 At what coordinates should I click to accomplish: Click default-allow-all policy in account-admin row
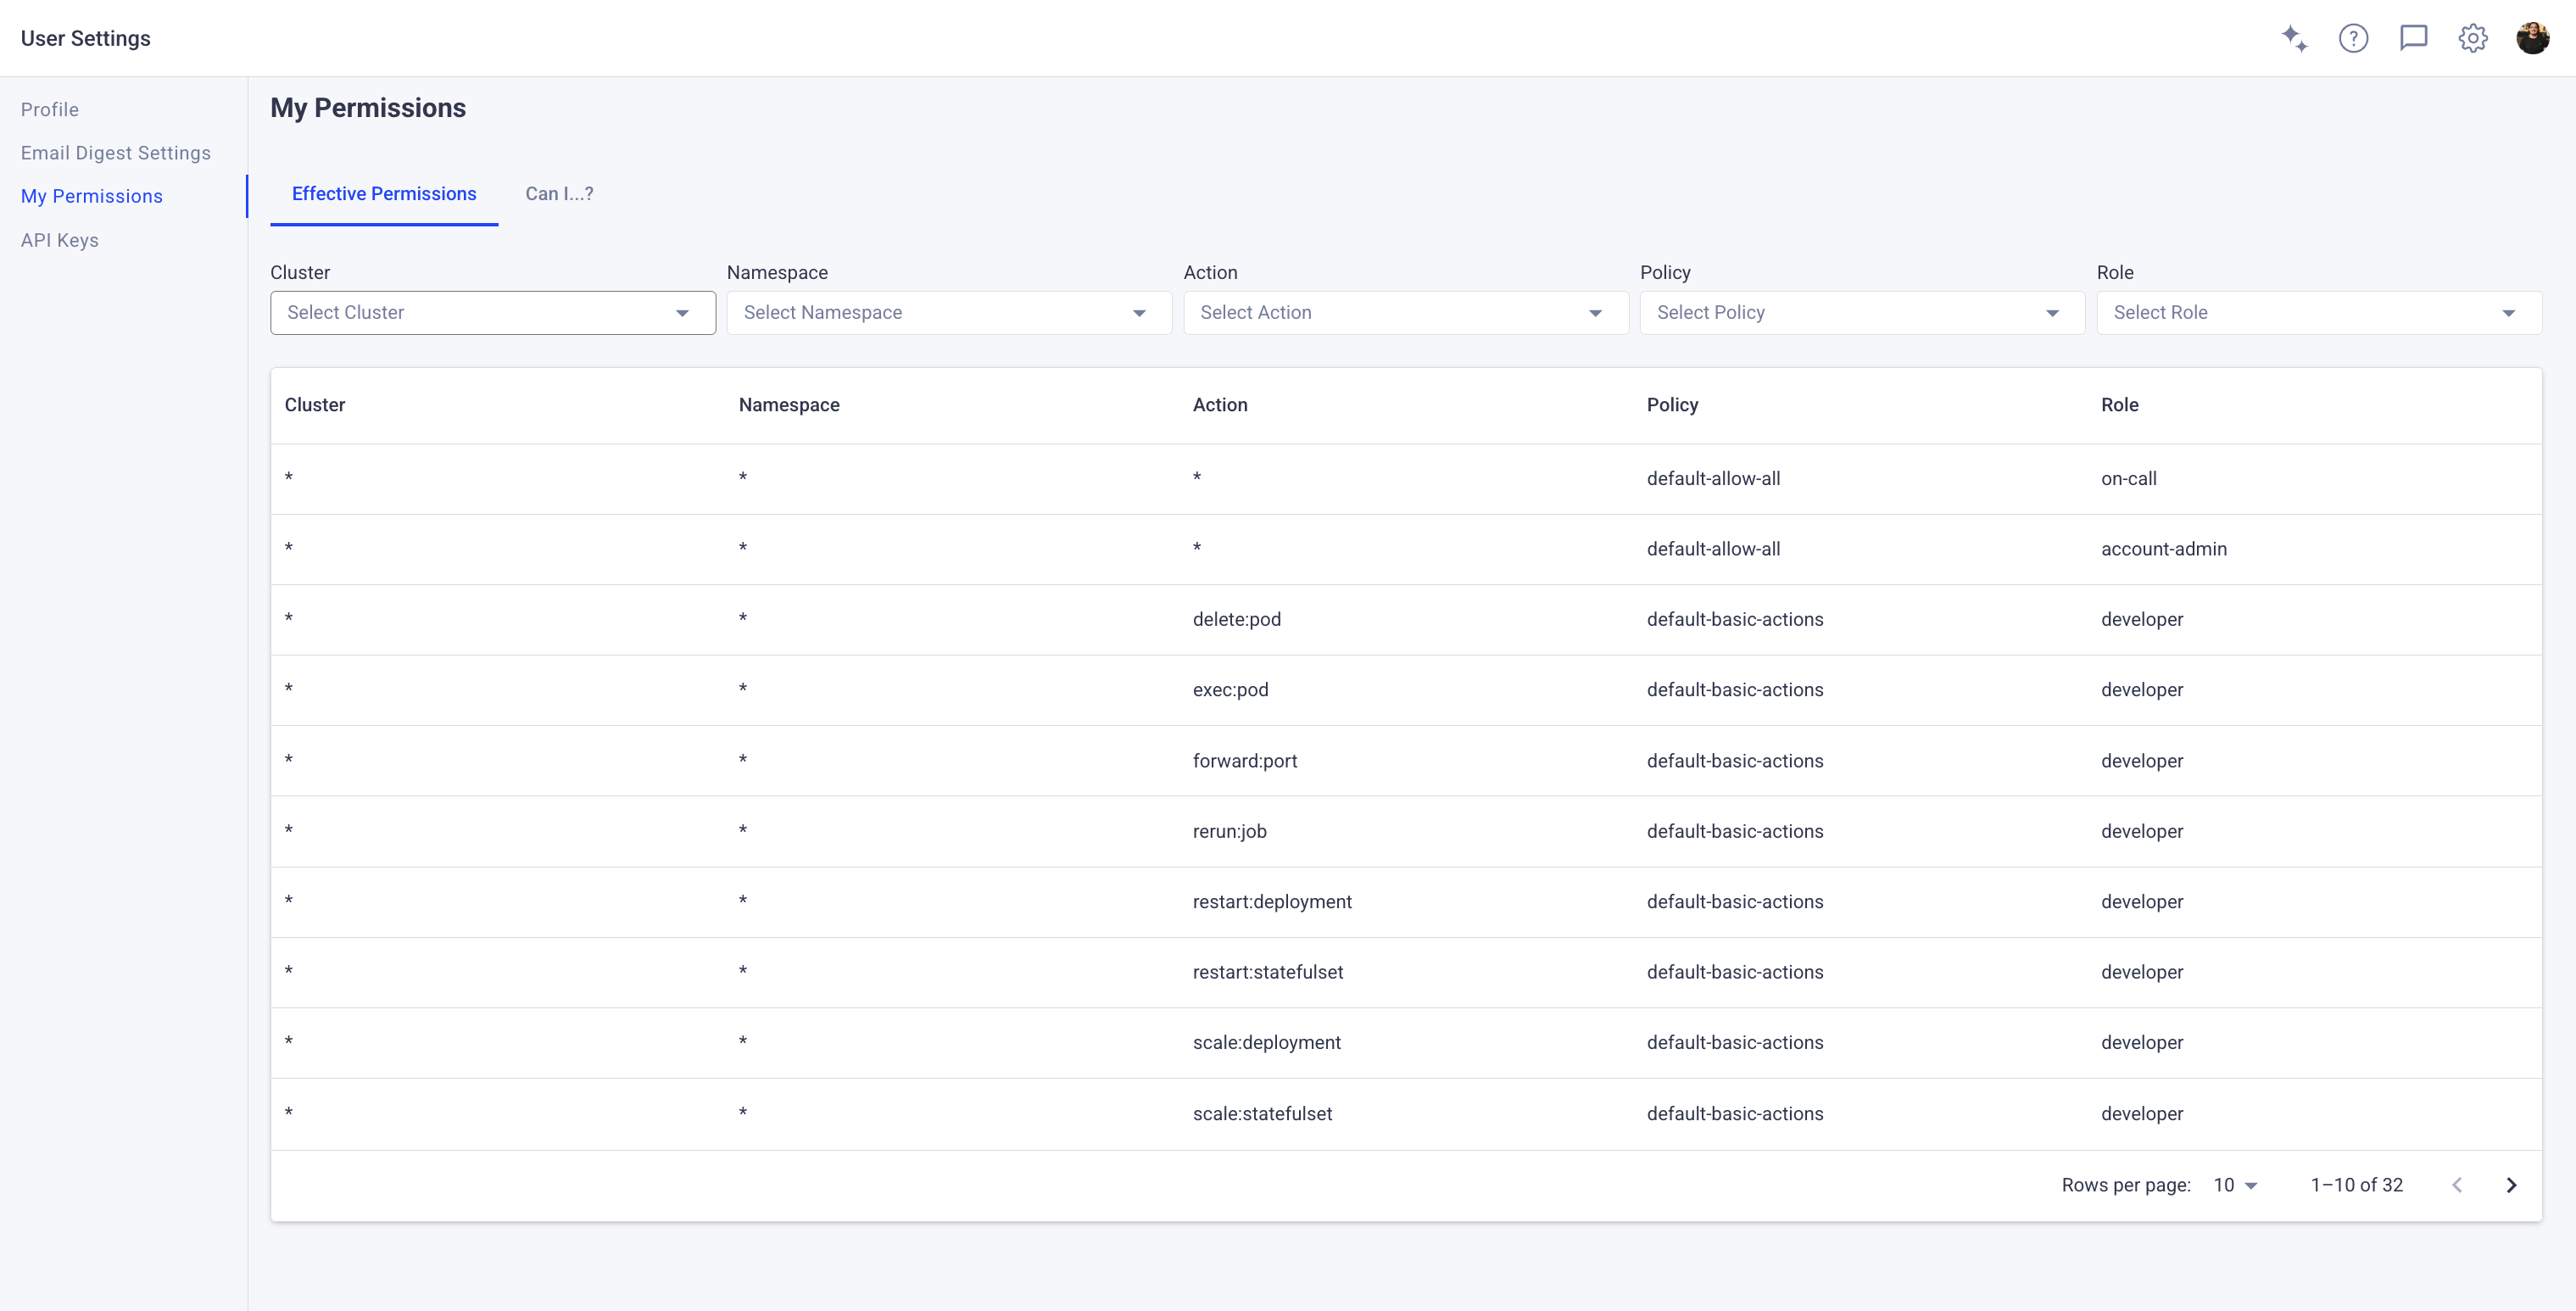pyautogui.click(x=1713, y=549)
